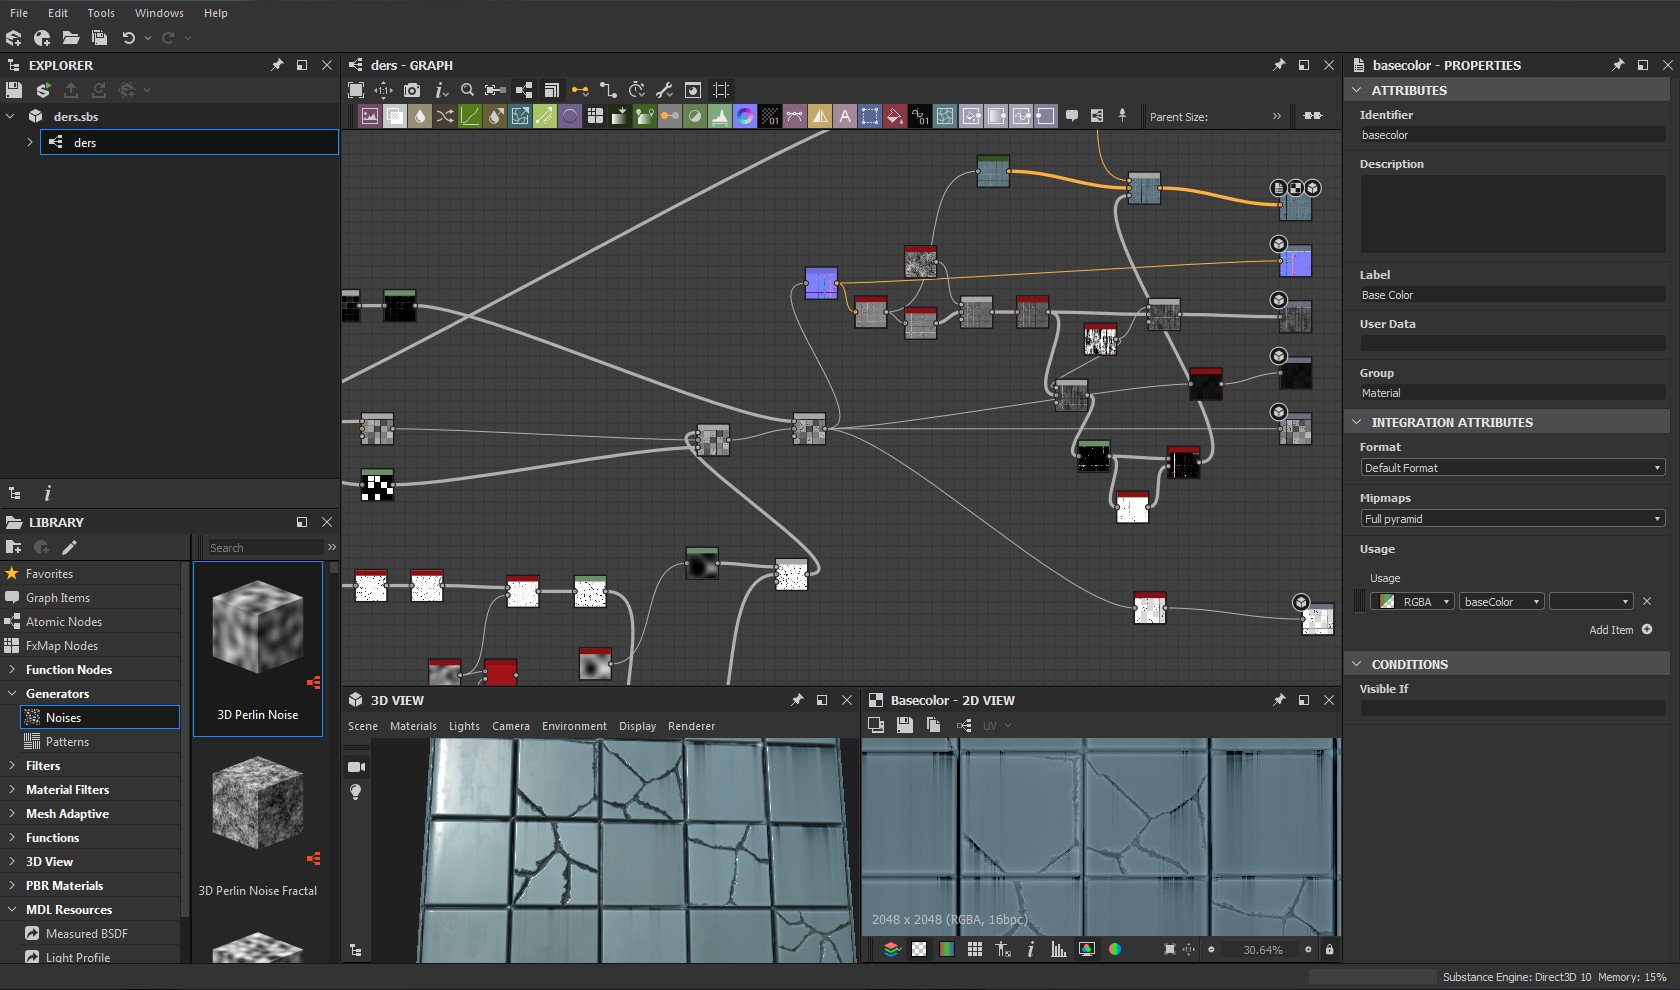This screenshot has height=990, width=1680.
Task: Toggle the checkered transparency background in 2D view
Action: tap(919, 950)
